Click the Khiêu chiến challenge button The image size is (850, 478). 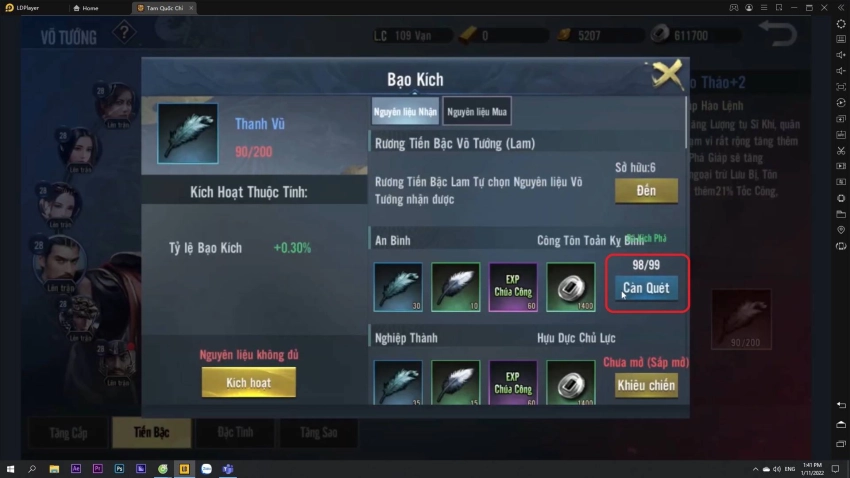pos(646,385)
